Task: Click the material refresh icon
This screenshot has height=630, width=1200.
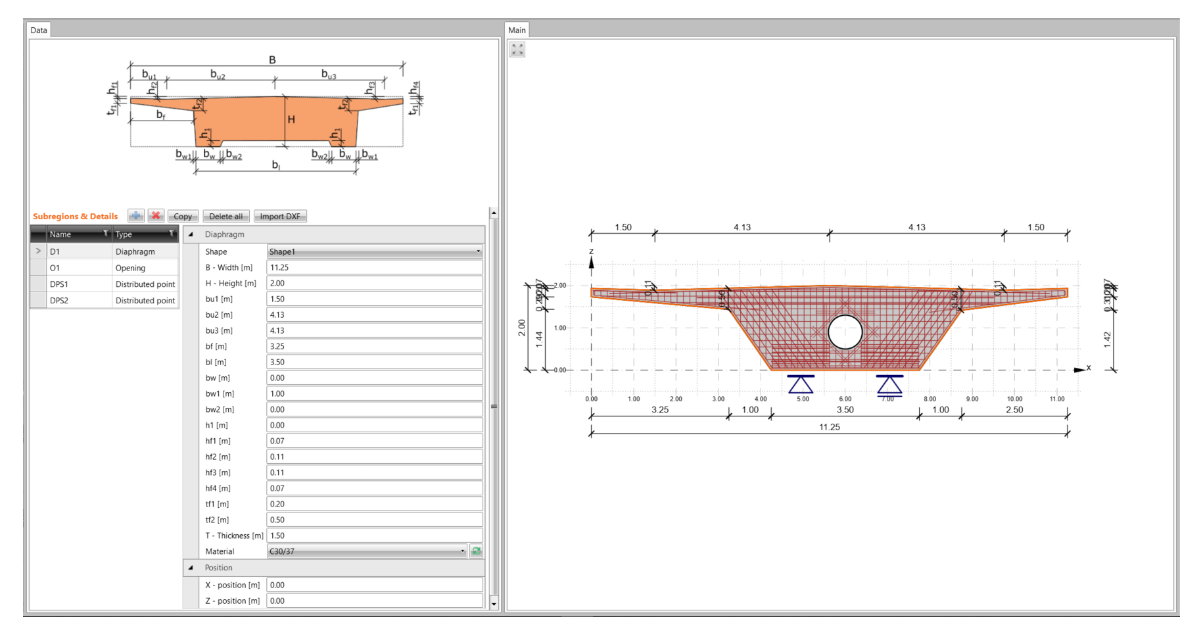Action: [x=477, y=551]
